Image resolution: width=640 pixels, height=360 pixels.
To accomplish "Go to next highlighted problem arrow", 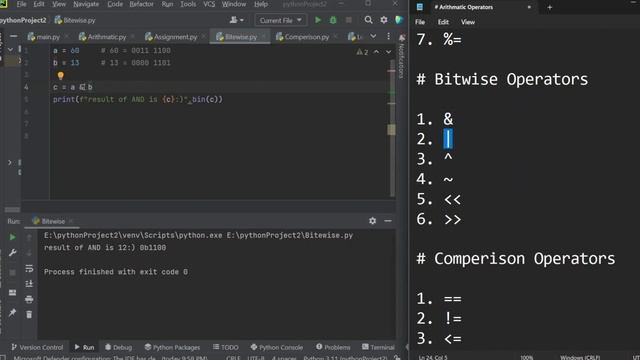I will [388, 52].
